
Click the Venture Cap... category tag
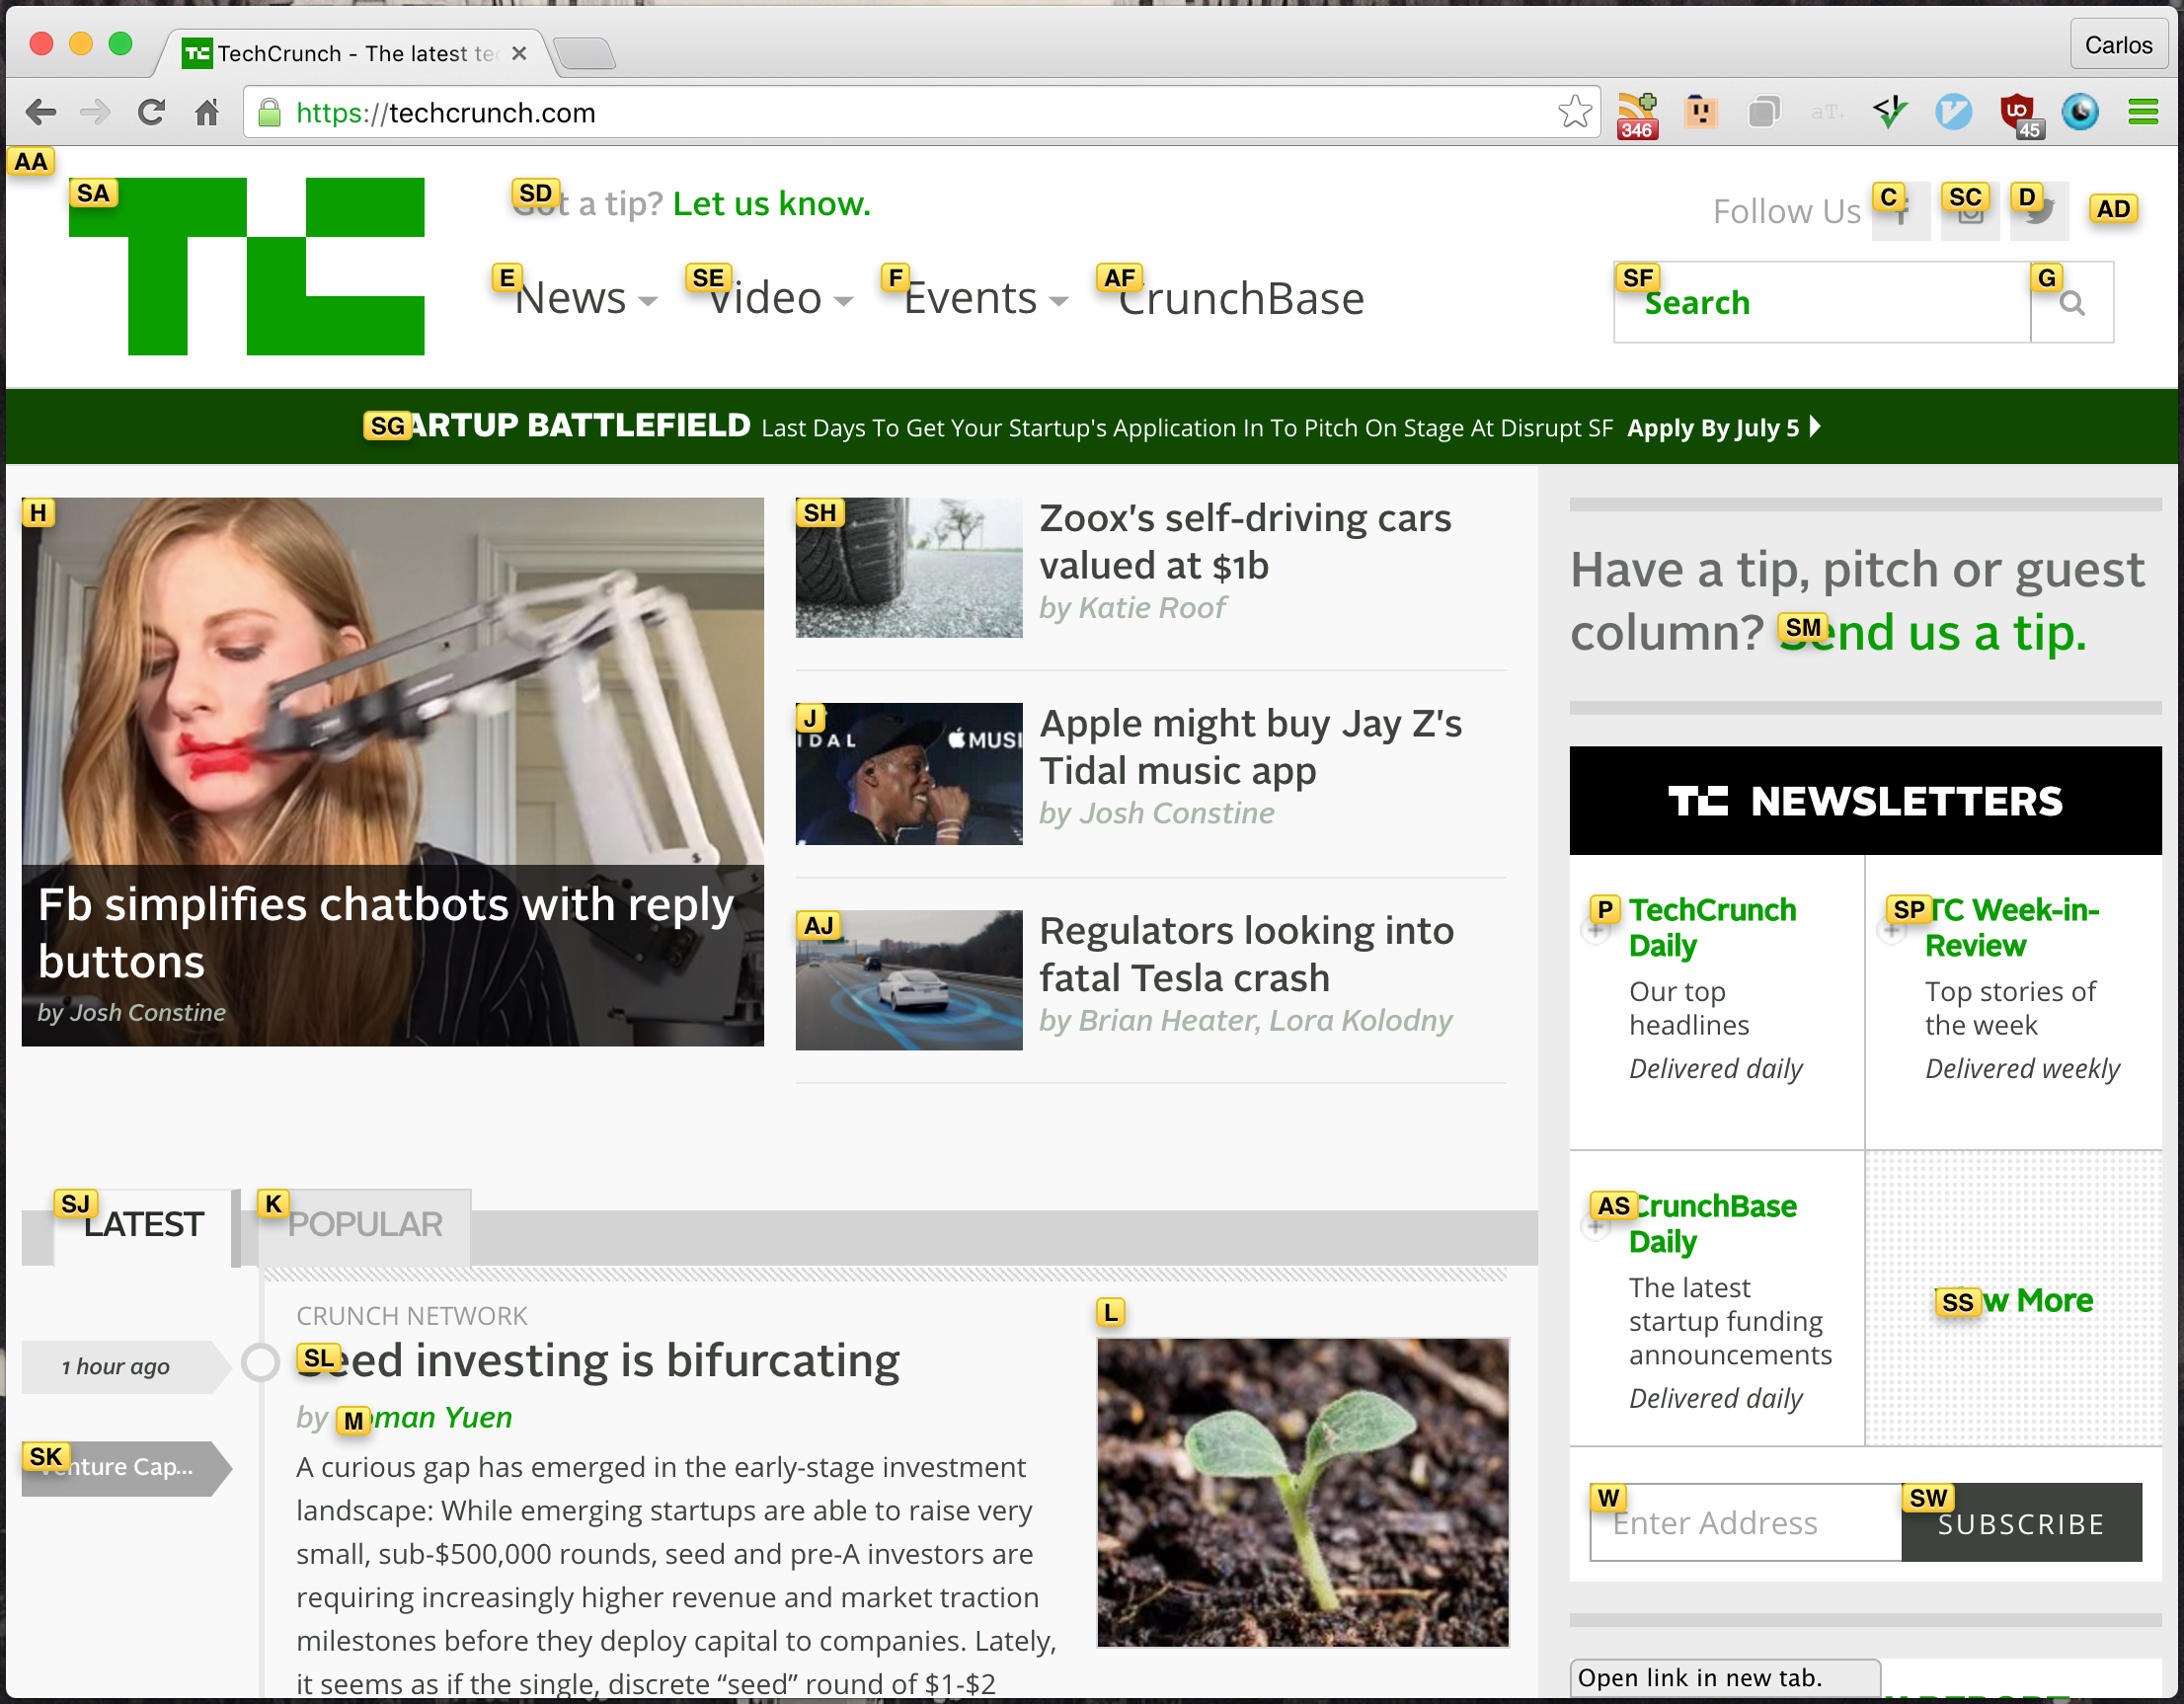point(126,1468)
